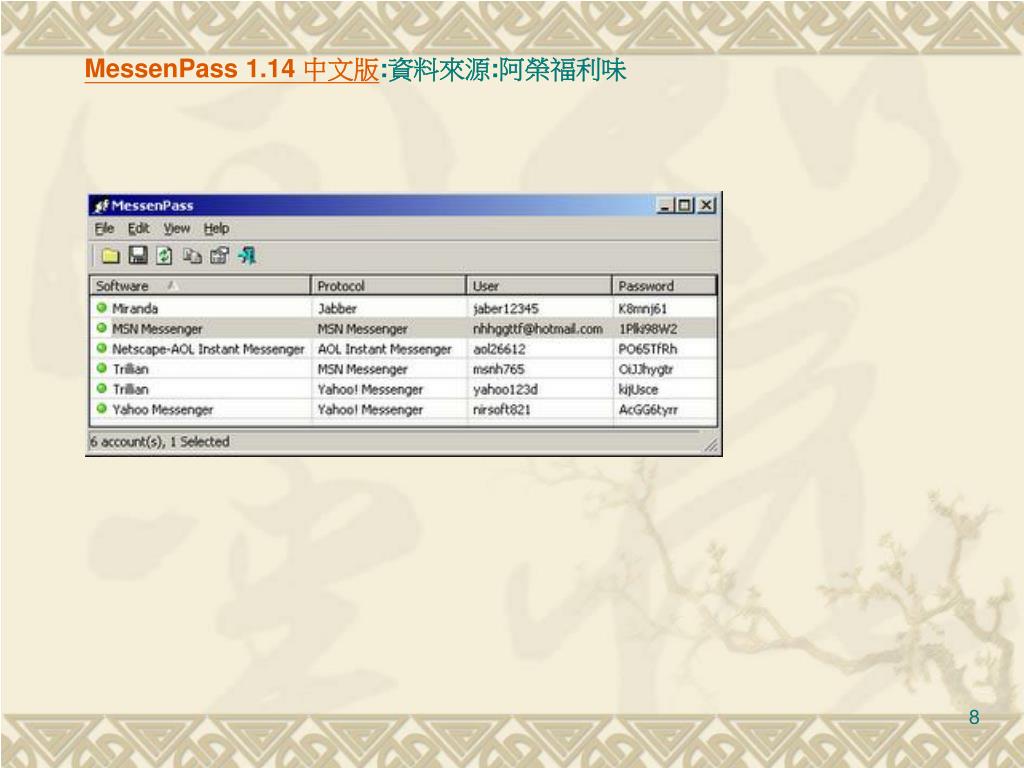Click the green icon beside Miranda
1024x768 pixels.
[x=101, y=308]
